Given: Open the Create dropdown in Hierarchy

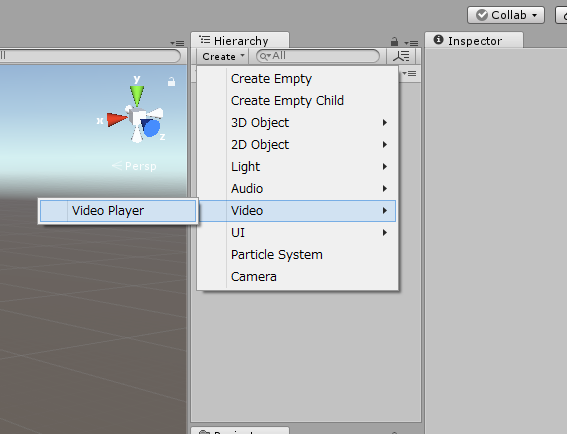Looking at the screenshot, I should point(223,56).
